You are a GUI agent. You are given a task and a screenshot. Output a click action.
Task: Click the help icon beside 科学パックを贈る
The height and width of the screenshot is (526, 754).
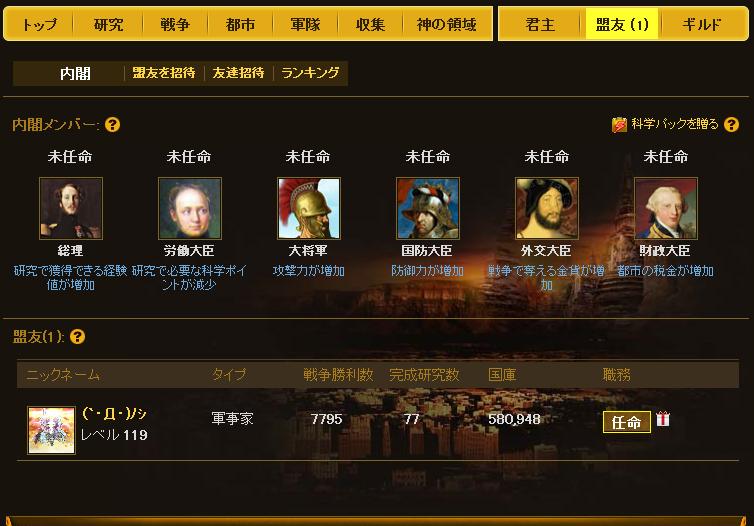tap(731, 125)
